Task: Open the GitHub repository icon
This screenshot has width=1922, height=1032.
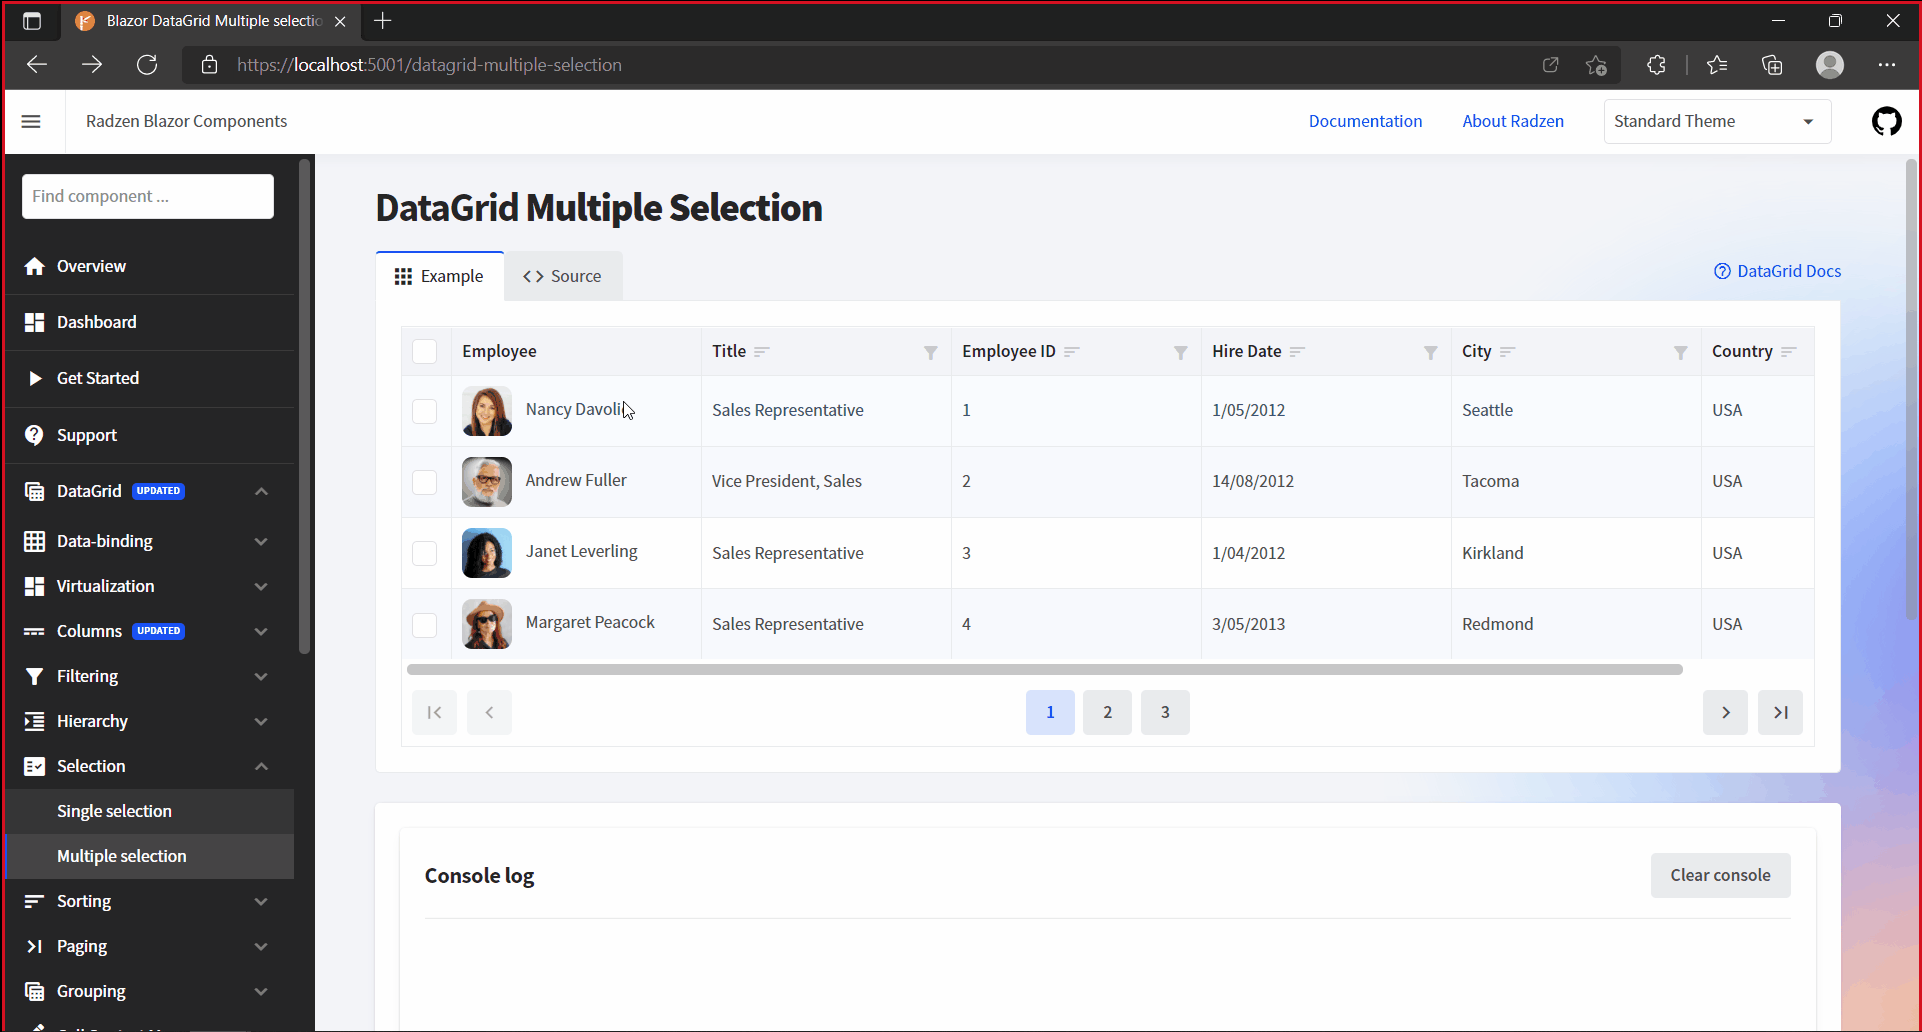Action: pos(1886,121)
